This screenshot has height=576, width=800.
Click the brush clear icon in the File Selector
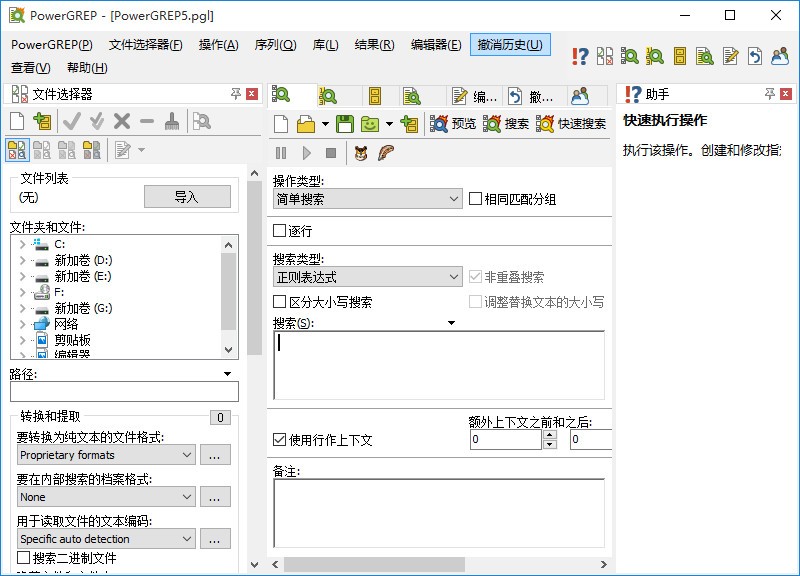pyautogui.click(x=172, y=121)
